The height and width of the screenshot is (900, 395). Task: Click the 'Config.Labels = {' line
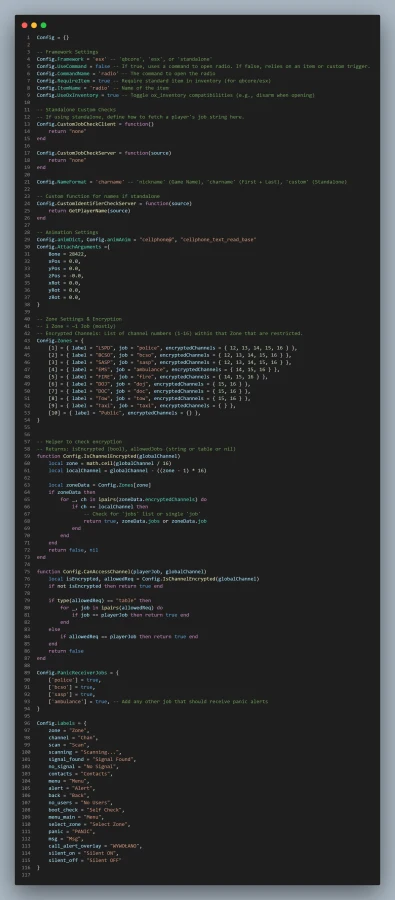[61, 723]
